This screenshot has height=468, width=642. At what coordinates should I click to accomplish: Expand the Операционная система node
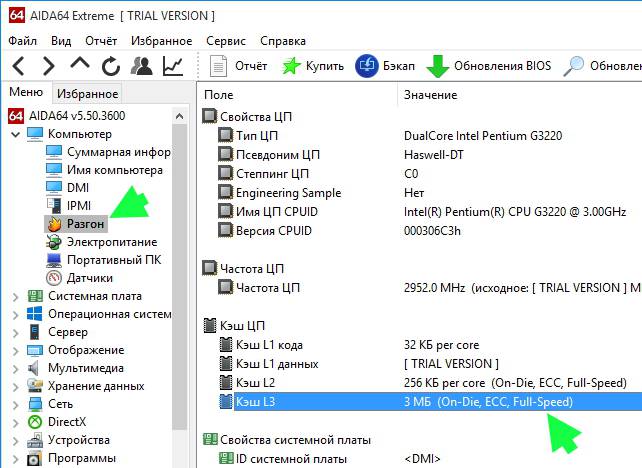(16, 315)
